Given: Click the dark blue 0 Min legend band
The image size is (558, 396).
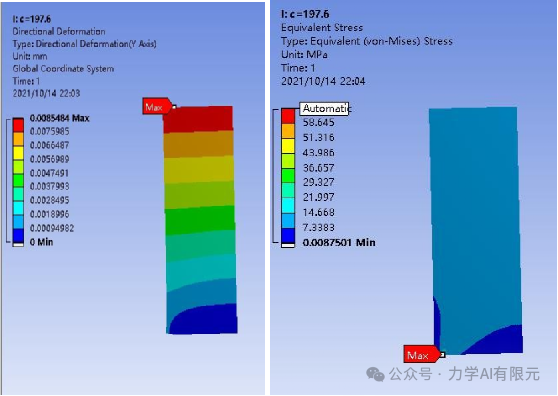Looking at the screenshot, I should (18, 236).
